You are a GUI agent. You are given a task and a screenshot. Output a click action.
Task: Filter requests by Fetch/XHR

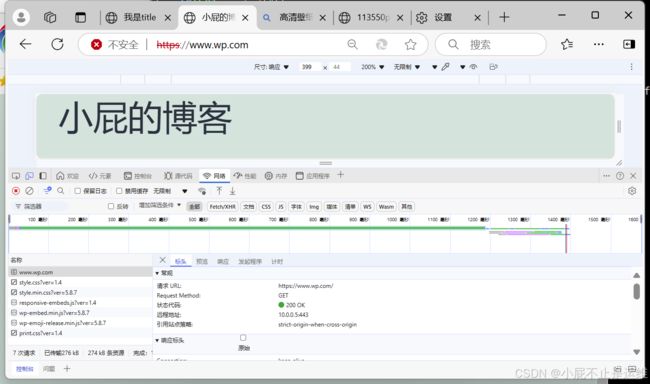[222, 207]
